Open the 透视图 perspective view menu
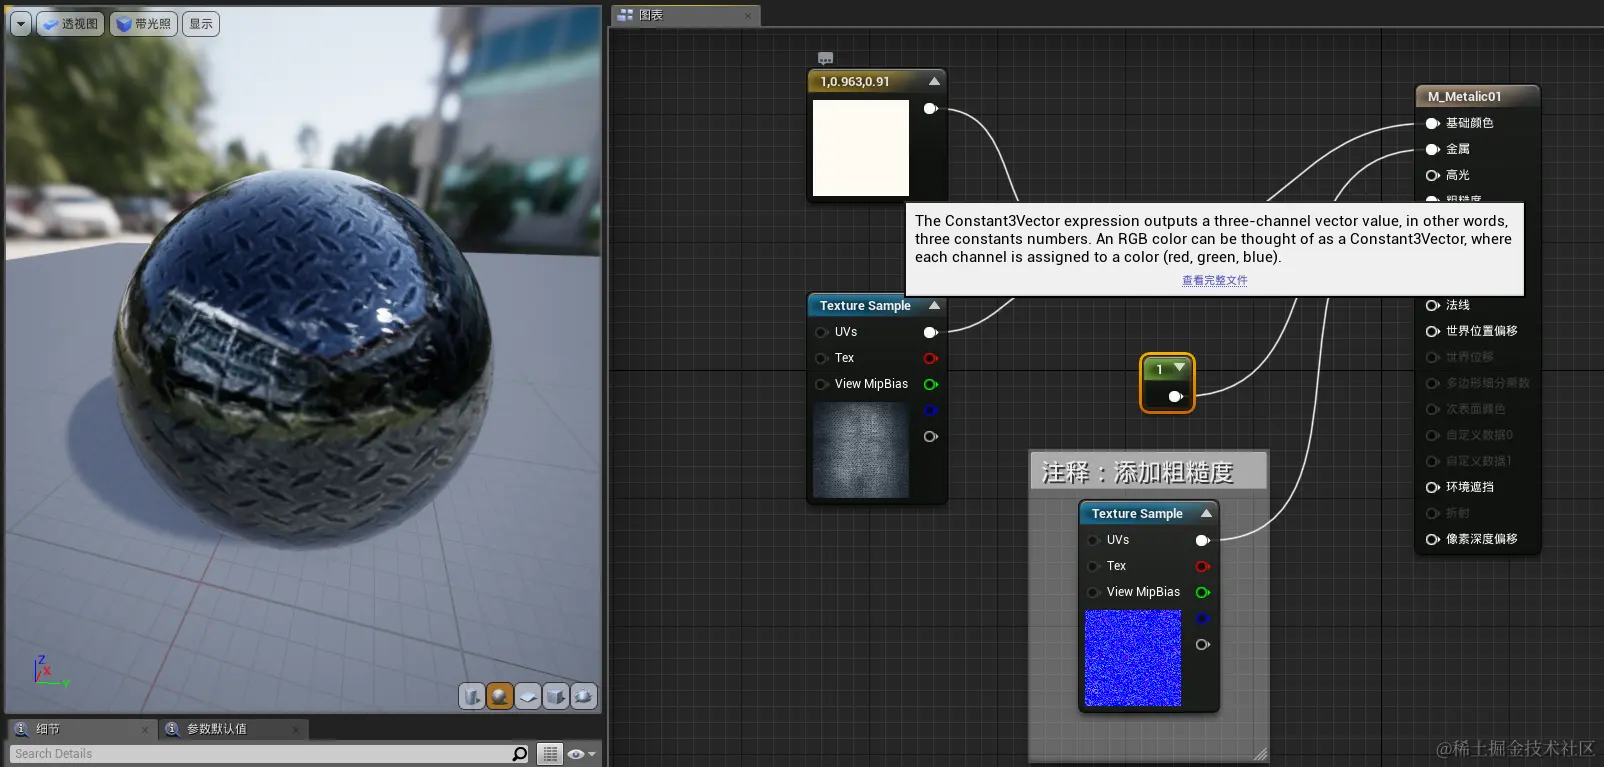Image resolution: width=1604 pixels, height=767 pixels. point(70,24)
